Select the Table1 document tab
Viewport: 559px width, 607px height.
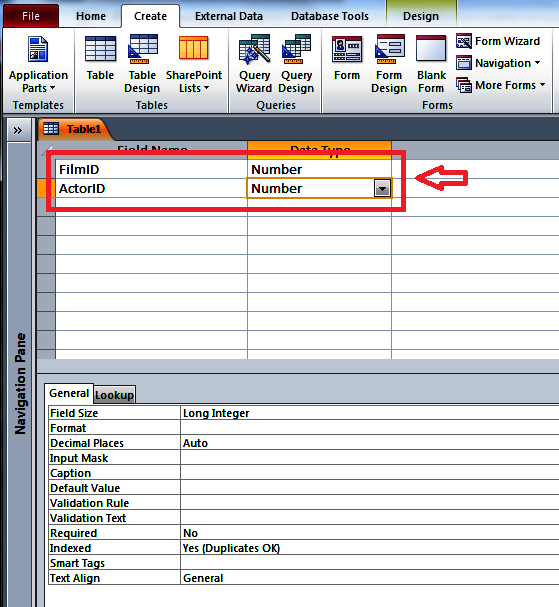[x=74, y=129]
